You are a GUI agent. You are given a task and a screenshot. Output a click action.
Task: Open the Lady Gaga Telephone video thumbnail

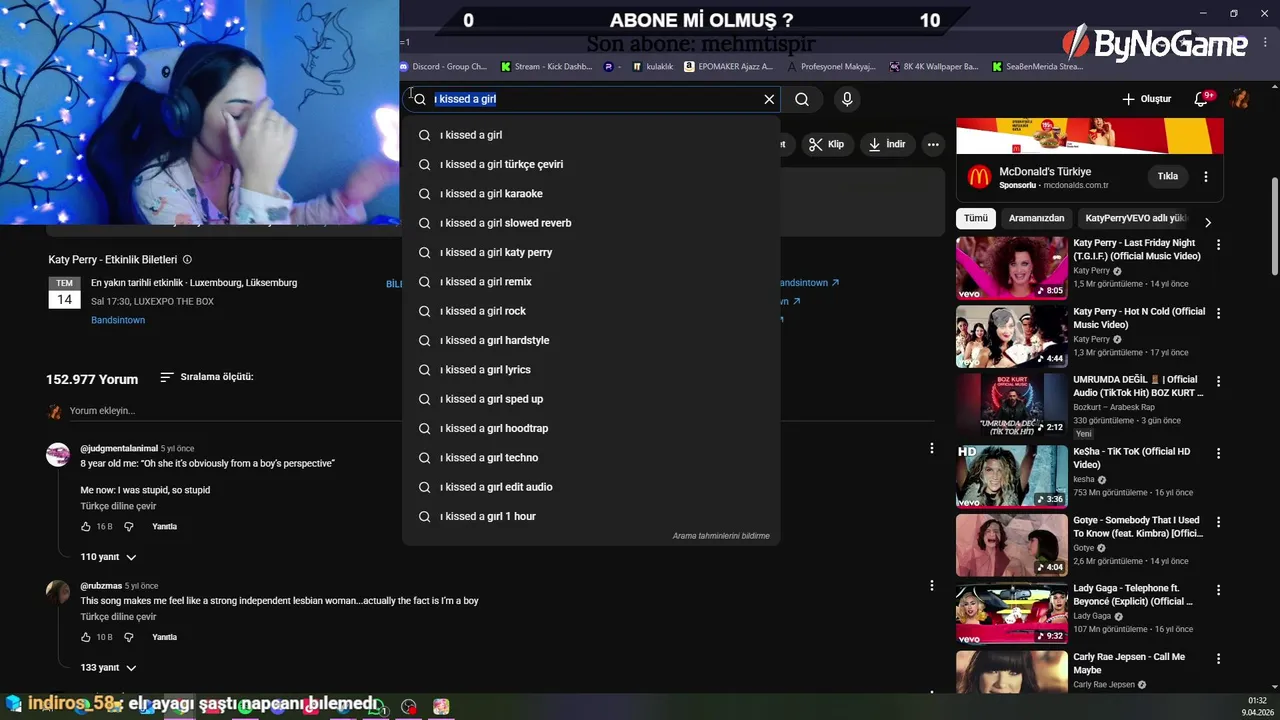point(1012,614)
